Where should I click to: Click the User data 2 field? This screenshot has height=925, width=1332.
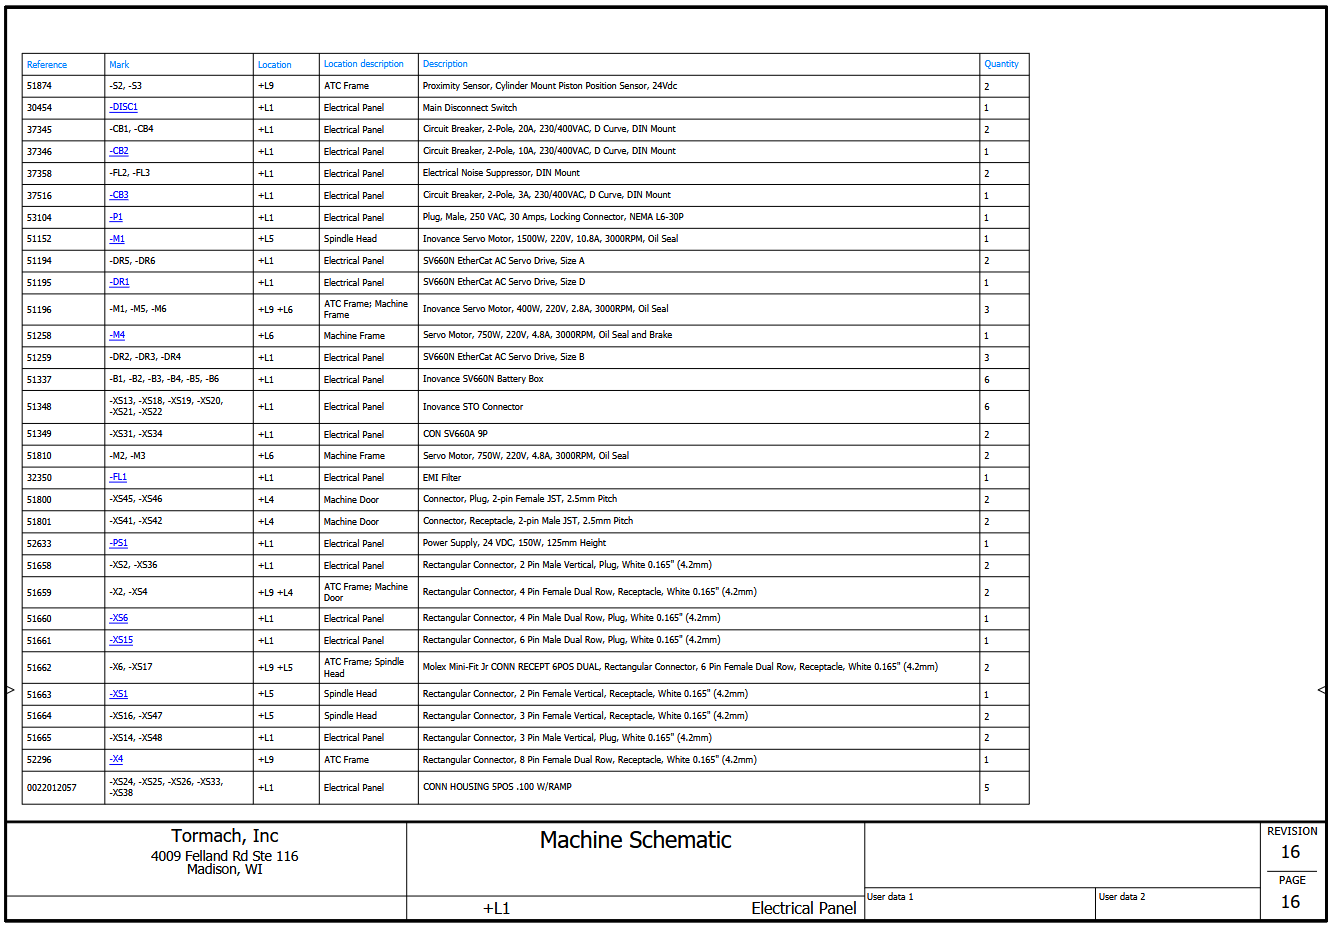click(x=1122, y=897)
